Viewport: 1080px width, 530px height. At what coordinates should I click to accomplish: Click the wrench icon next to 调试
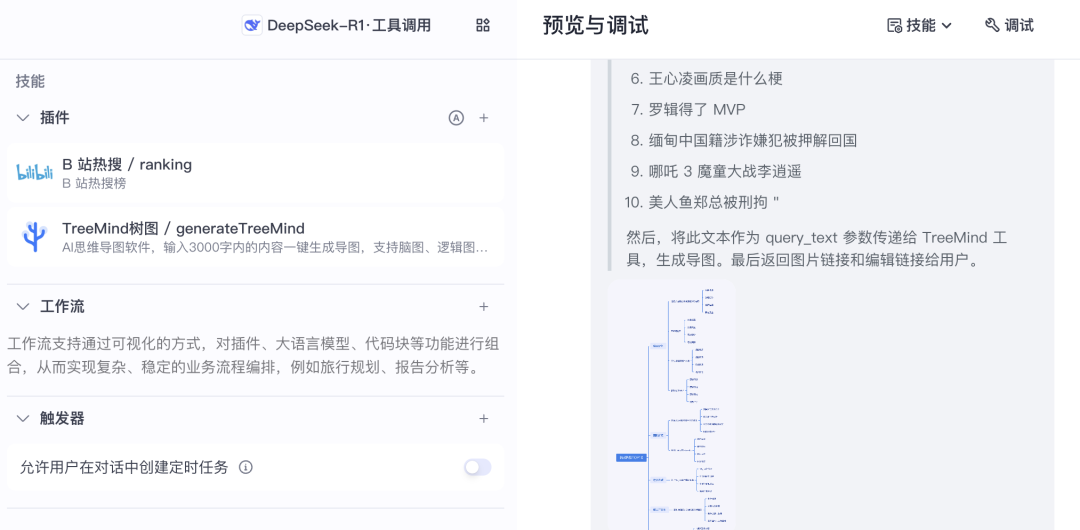(993, 26)
